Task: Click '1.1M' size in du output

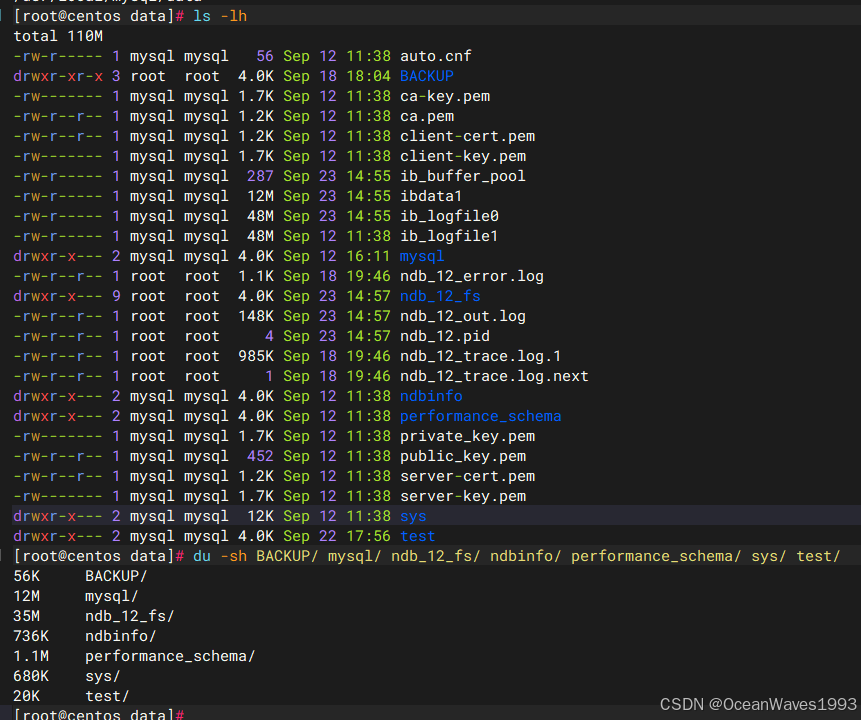Action: point(31,656)
